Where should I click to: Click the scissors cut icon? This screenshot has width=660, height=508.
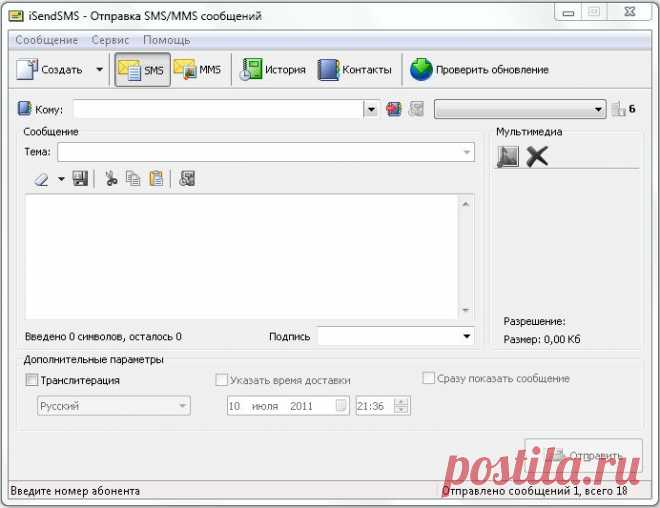click(111, 179)
